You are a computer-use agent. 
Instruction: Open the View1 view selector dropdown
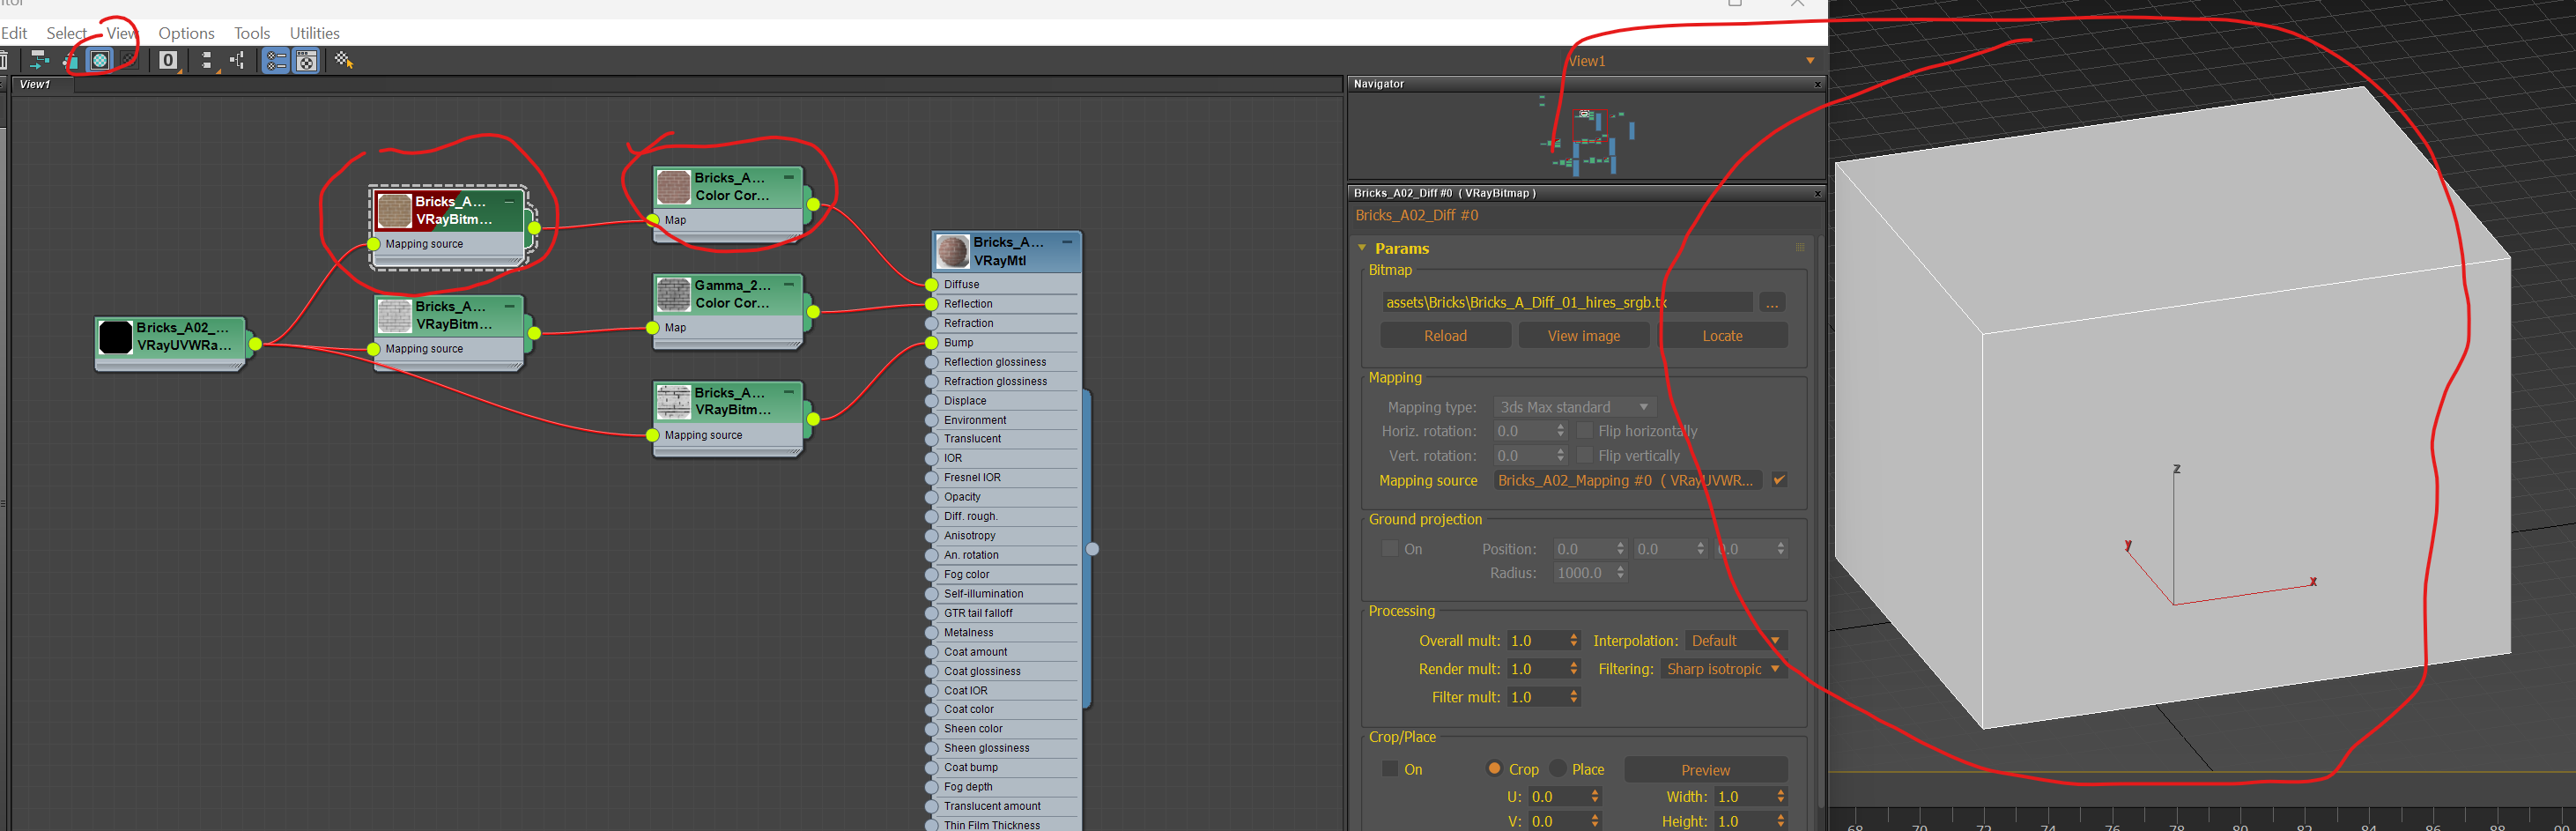click(1809, 61)
